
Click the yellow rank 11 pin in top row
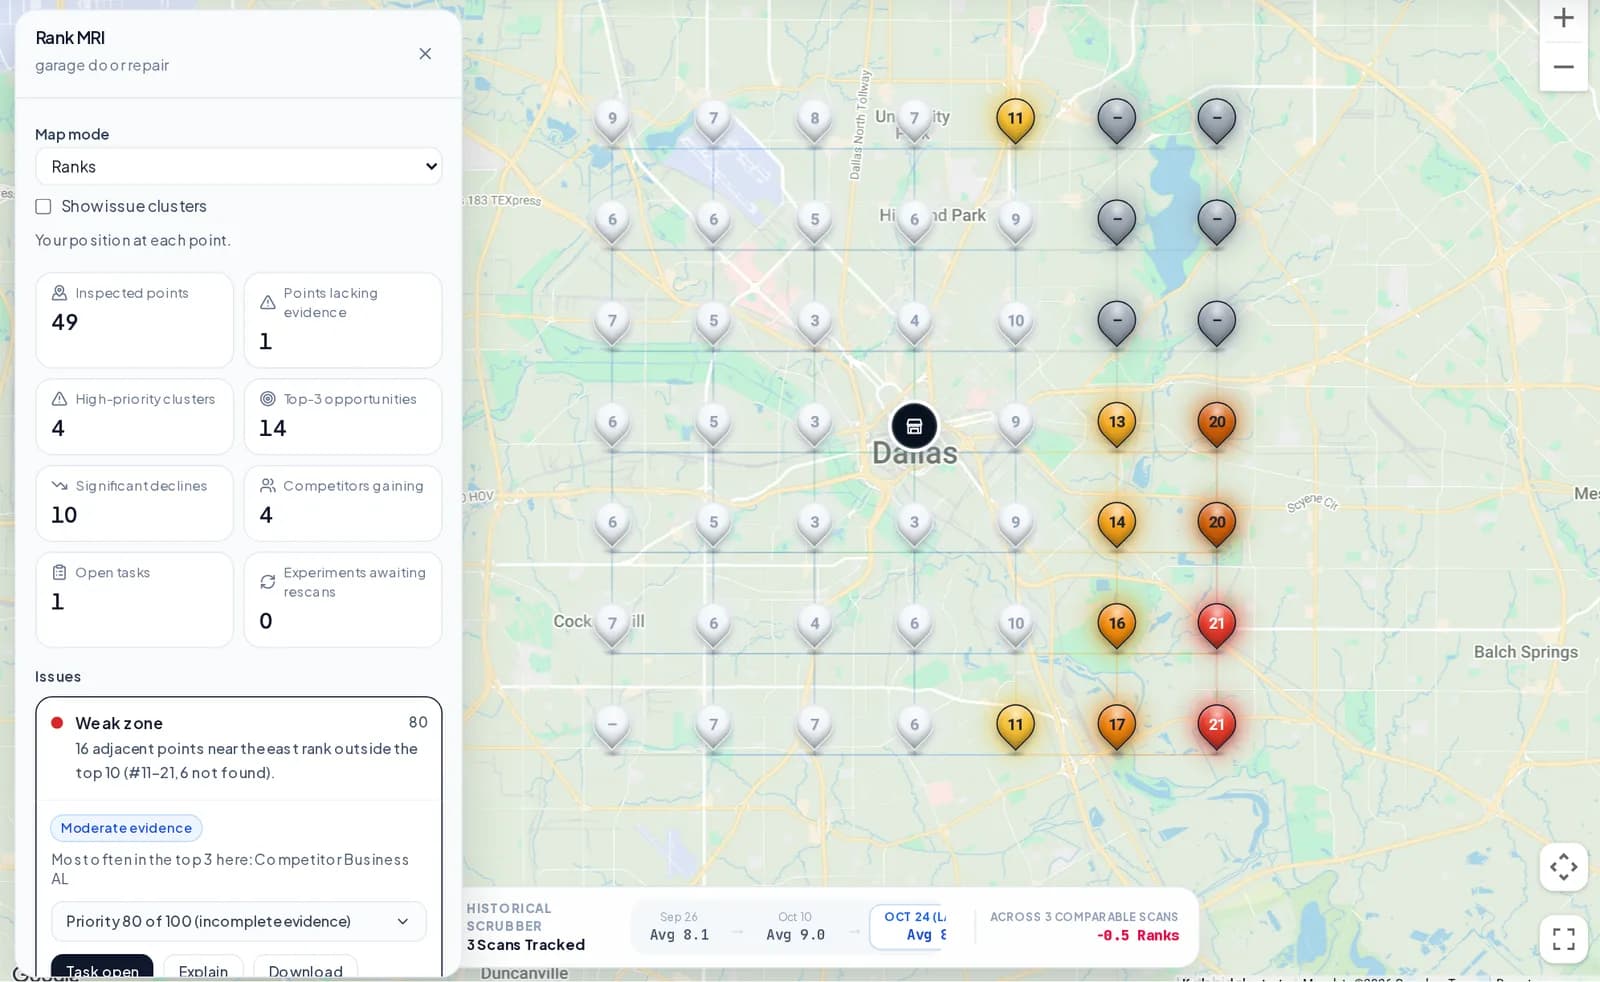click(x=1015, y=121)
